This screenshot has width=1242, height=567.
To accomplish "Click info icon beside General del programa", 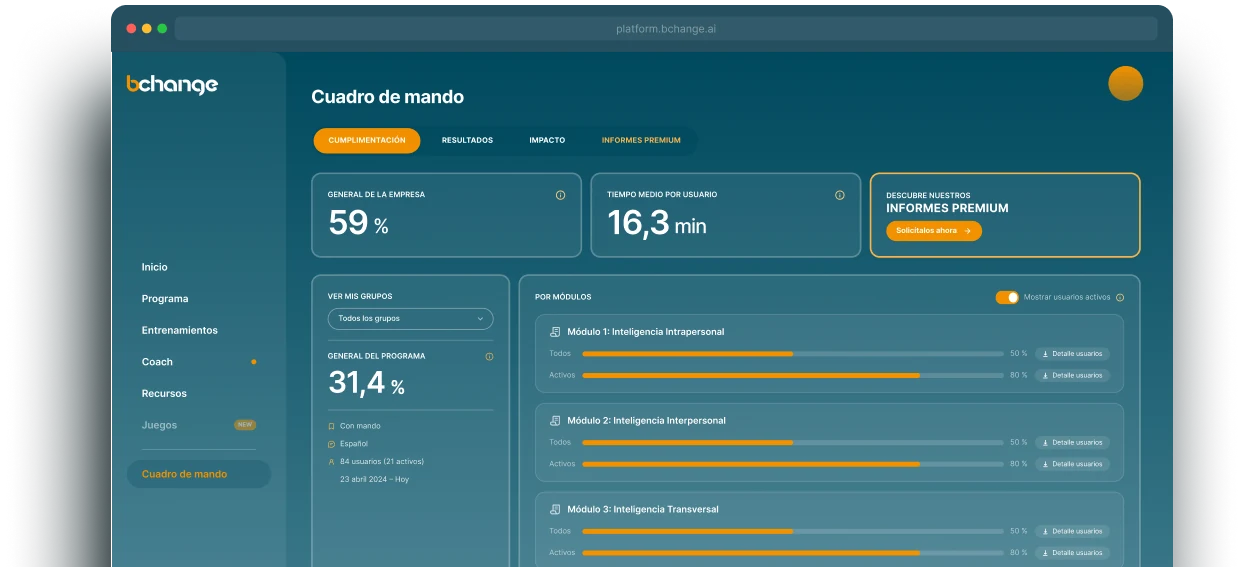I will click(489, 356).
